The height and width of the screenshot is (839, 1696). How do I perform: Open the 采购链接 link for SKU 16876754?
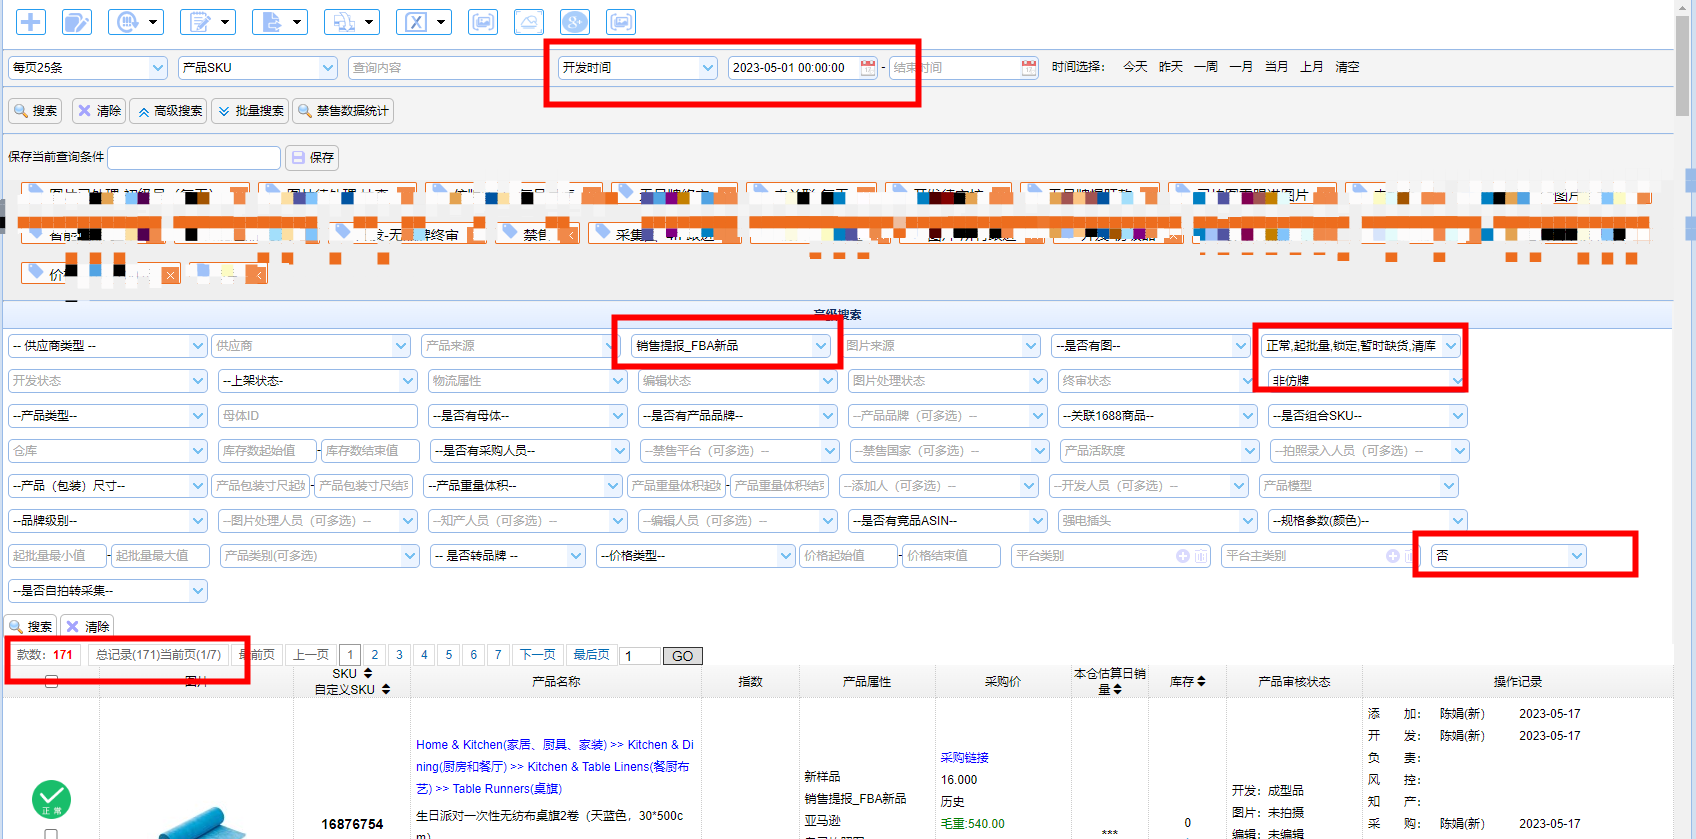964,758
